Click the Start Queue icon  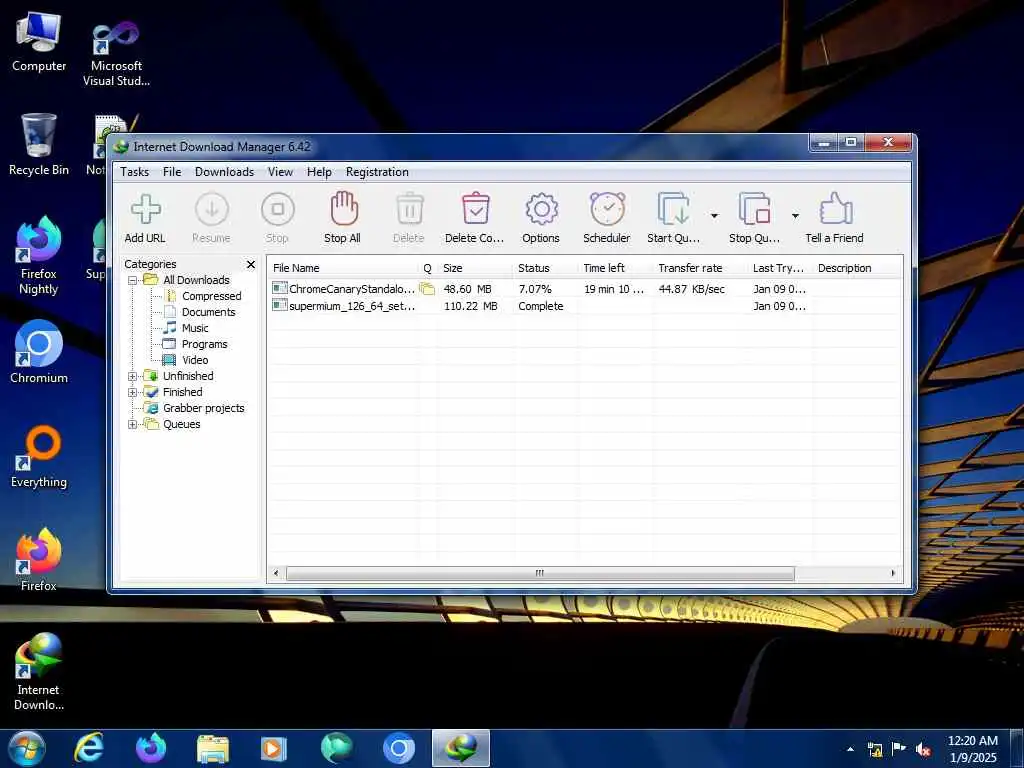[673, 209]
